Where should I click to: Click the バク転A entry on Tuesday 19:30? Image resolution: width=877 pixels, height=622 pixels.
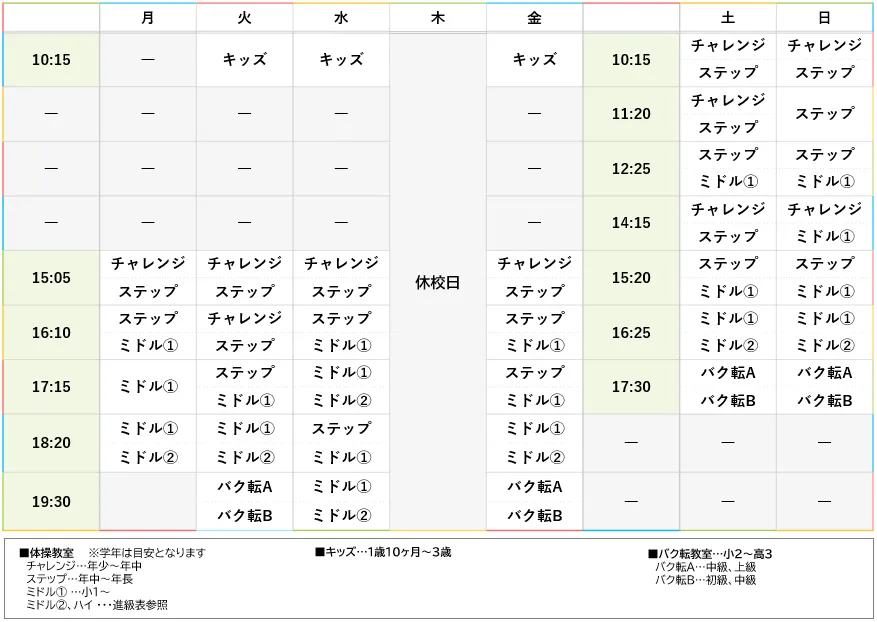pyautogui.click(x=243, y=488)
